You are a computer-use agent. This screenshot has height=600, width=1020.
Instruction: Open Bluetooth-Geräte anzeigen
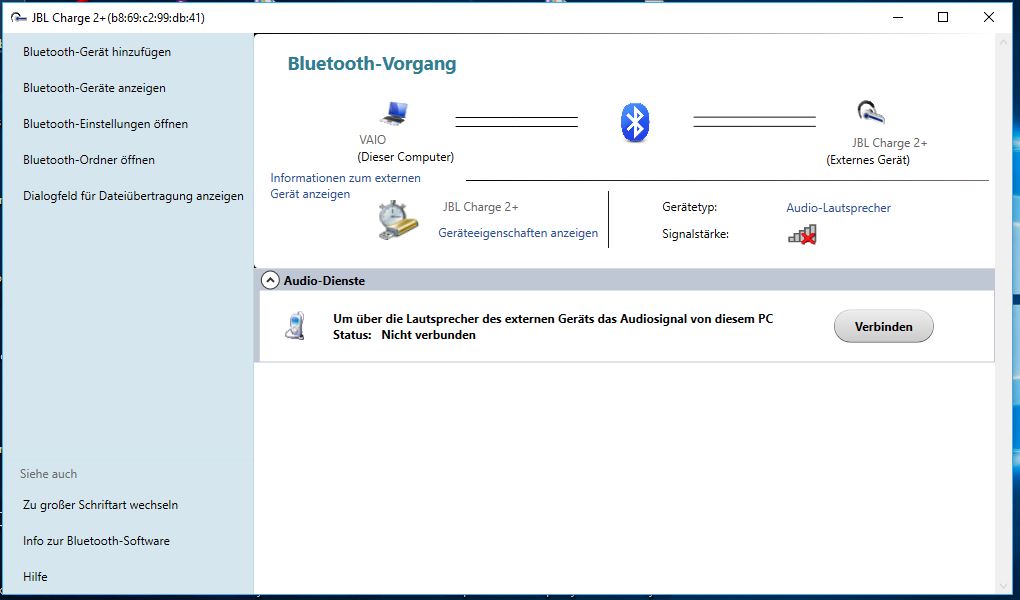(x=94, y=88)
